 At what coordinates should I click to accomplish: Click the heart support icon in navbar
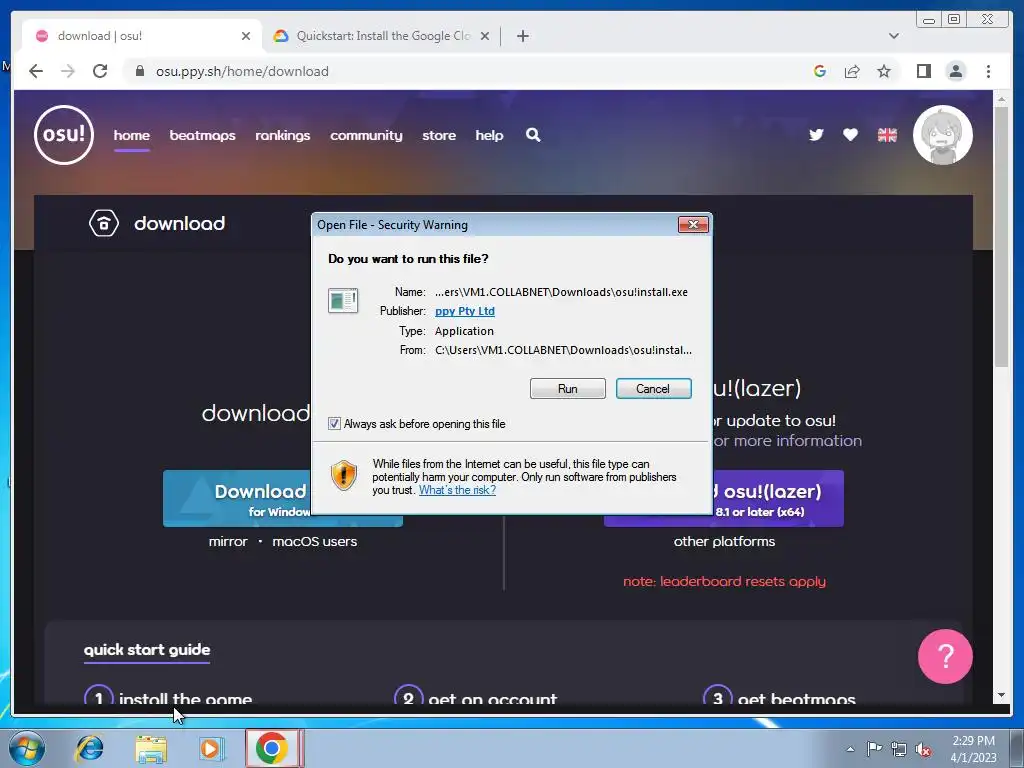(850, 135)
